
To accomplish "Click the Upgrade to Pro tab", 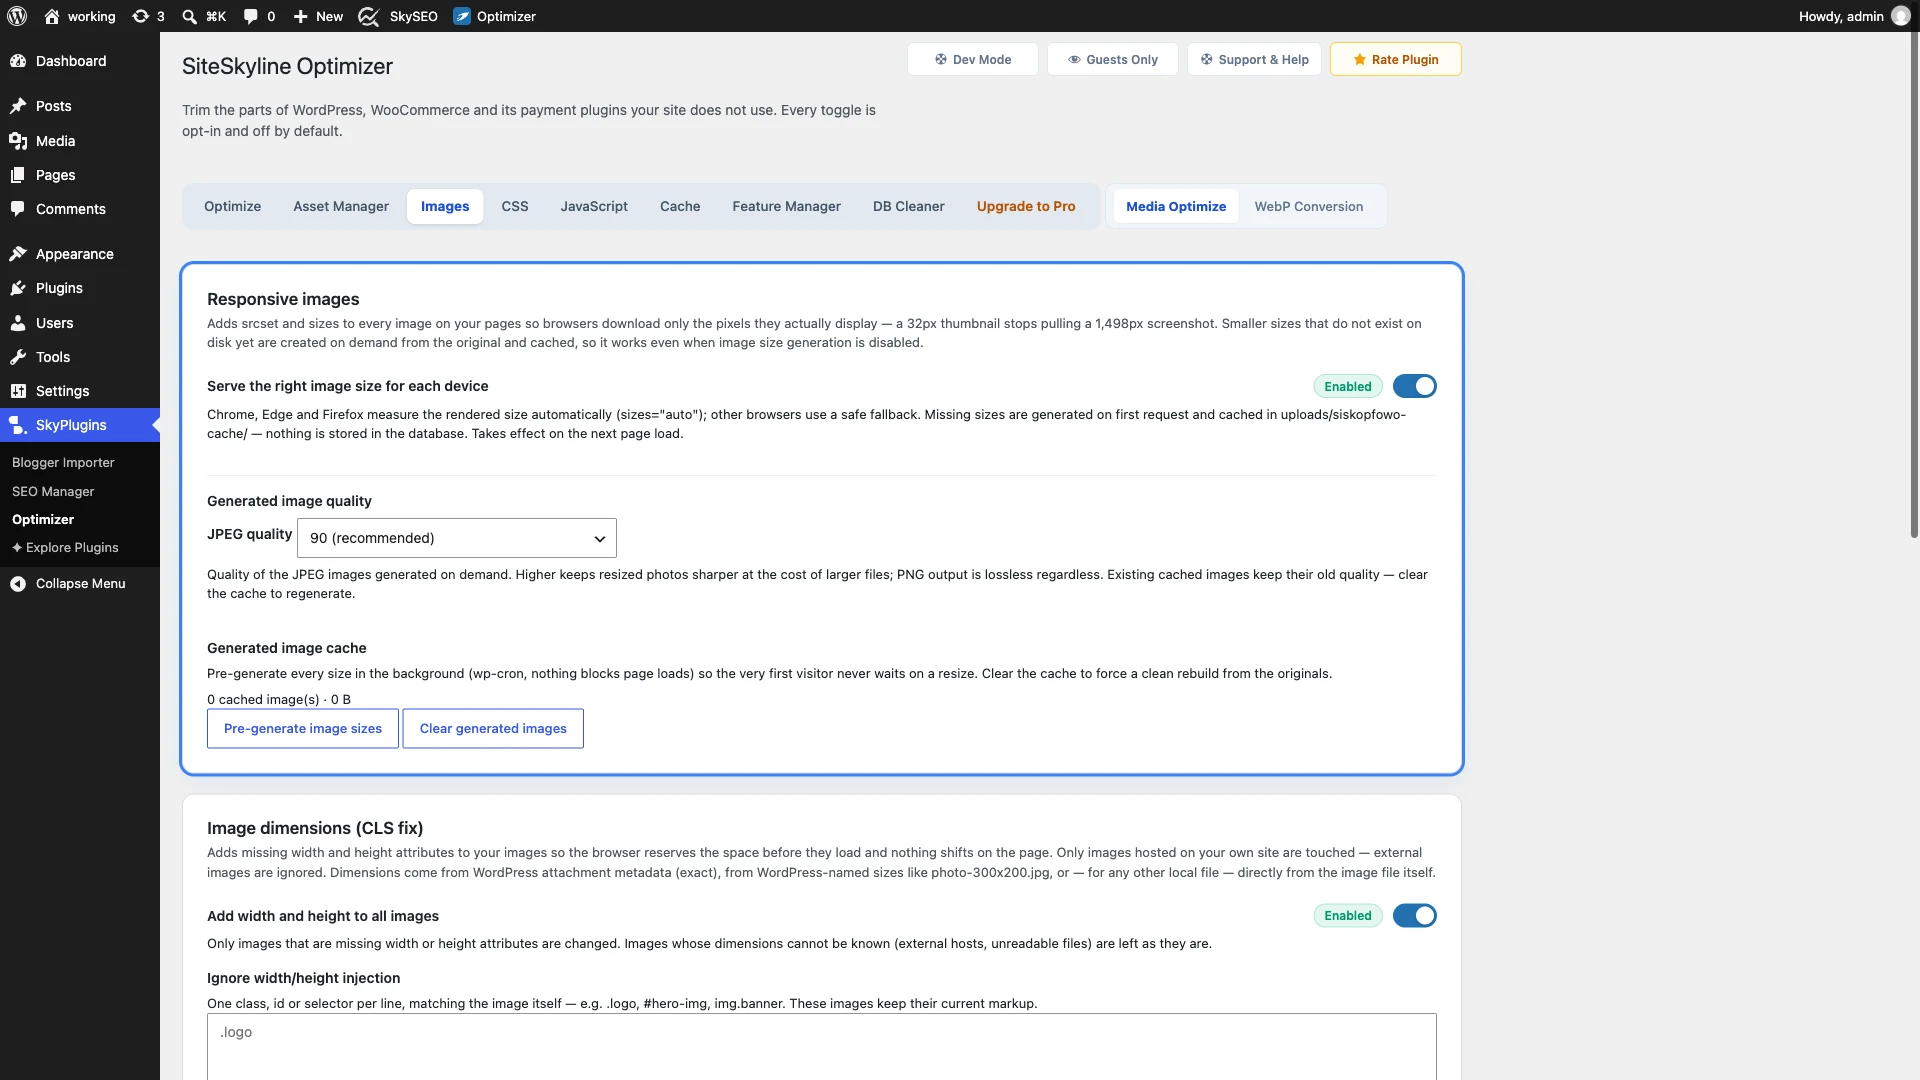I will pos(1026,206).
